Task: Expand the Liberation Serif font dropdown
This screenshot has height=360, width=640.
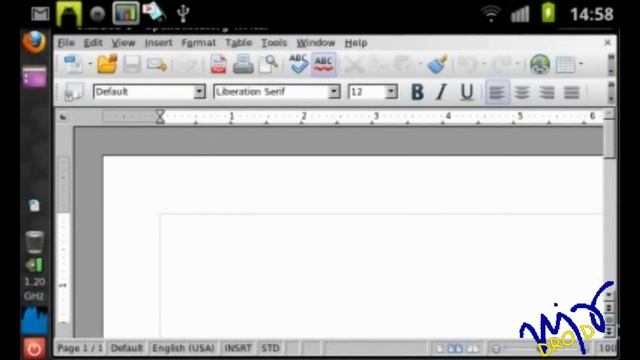Action: tap(334, 92)
